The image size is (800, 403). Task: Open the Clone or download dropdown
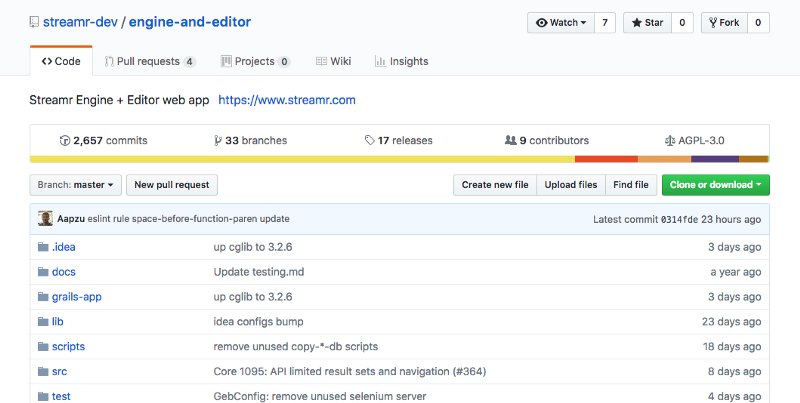pyautogui.click(x=716, y=185)
